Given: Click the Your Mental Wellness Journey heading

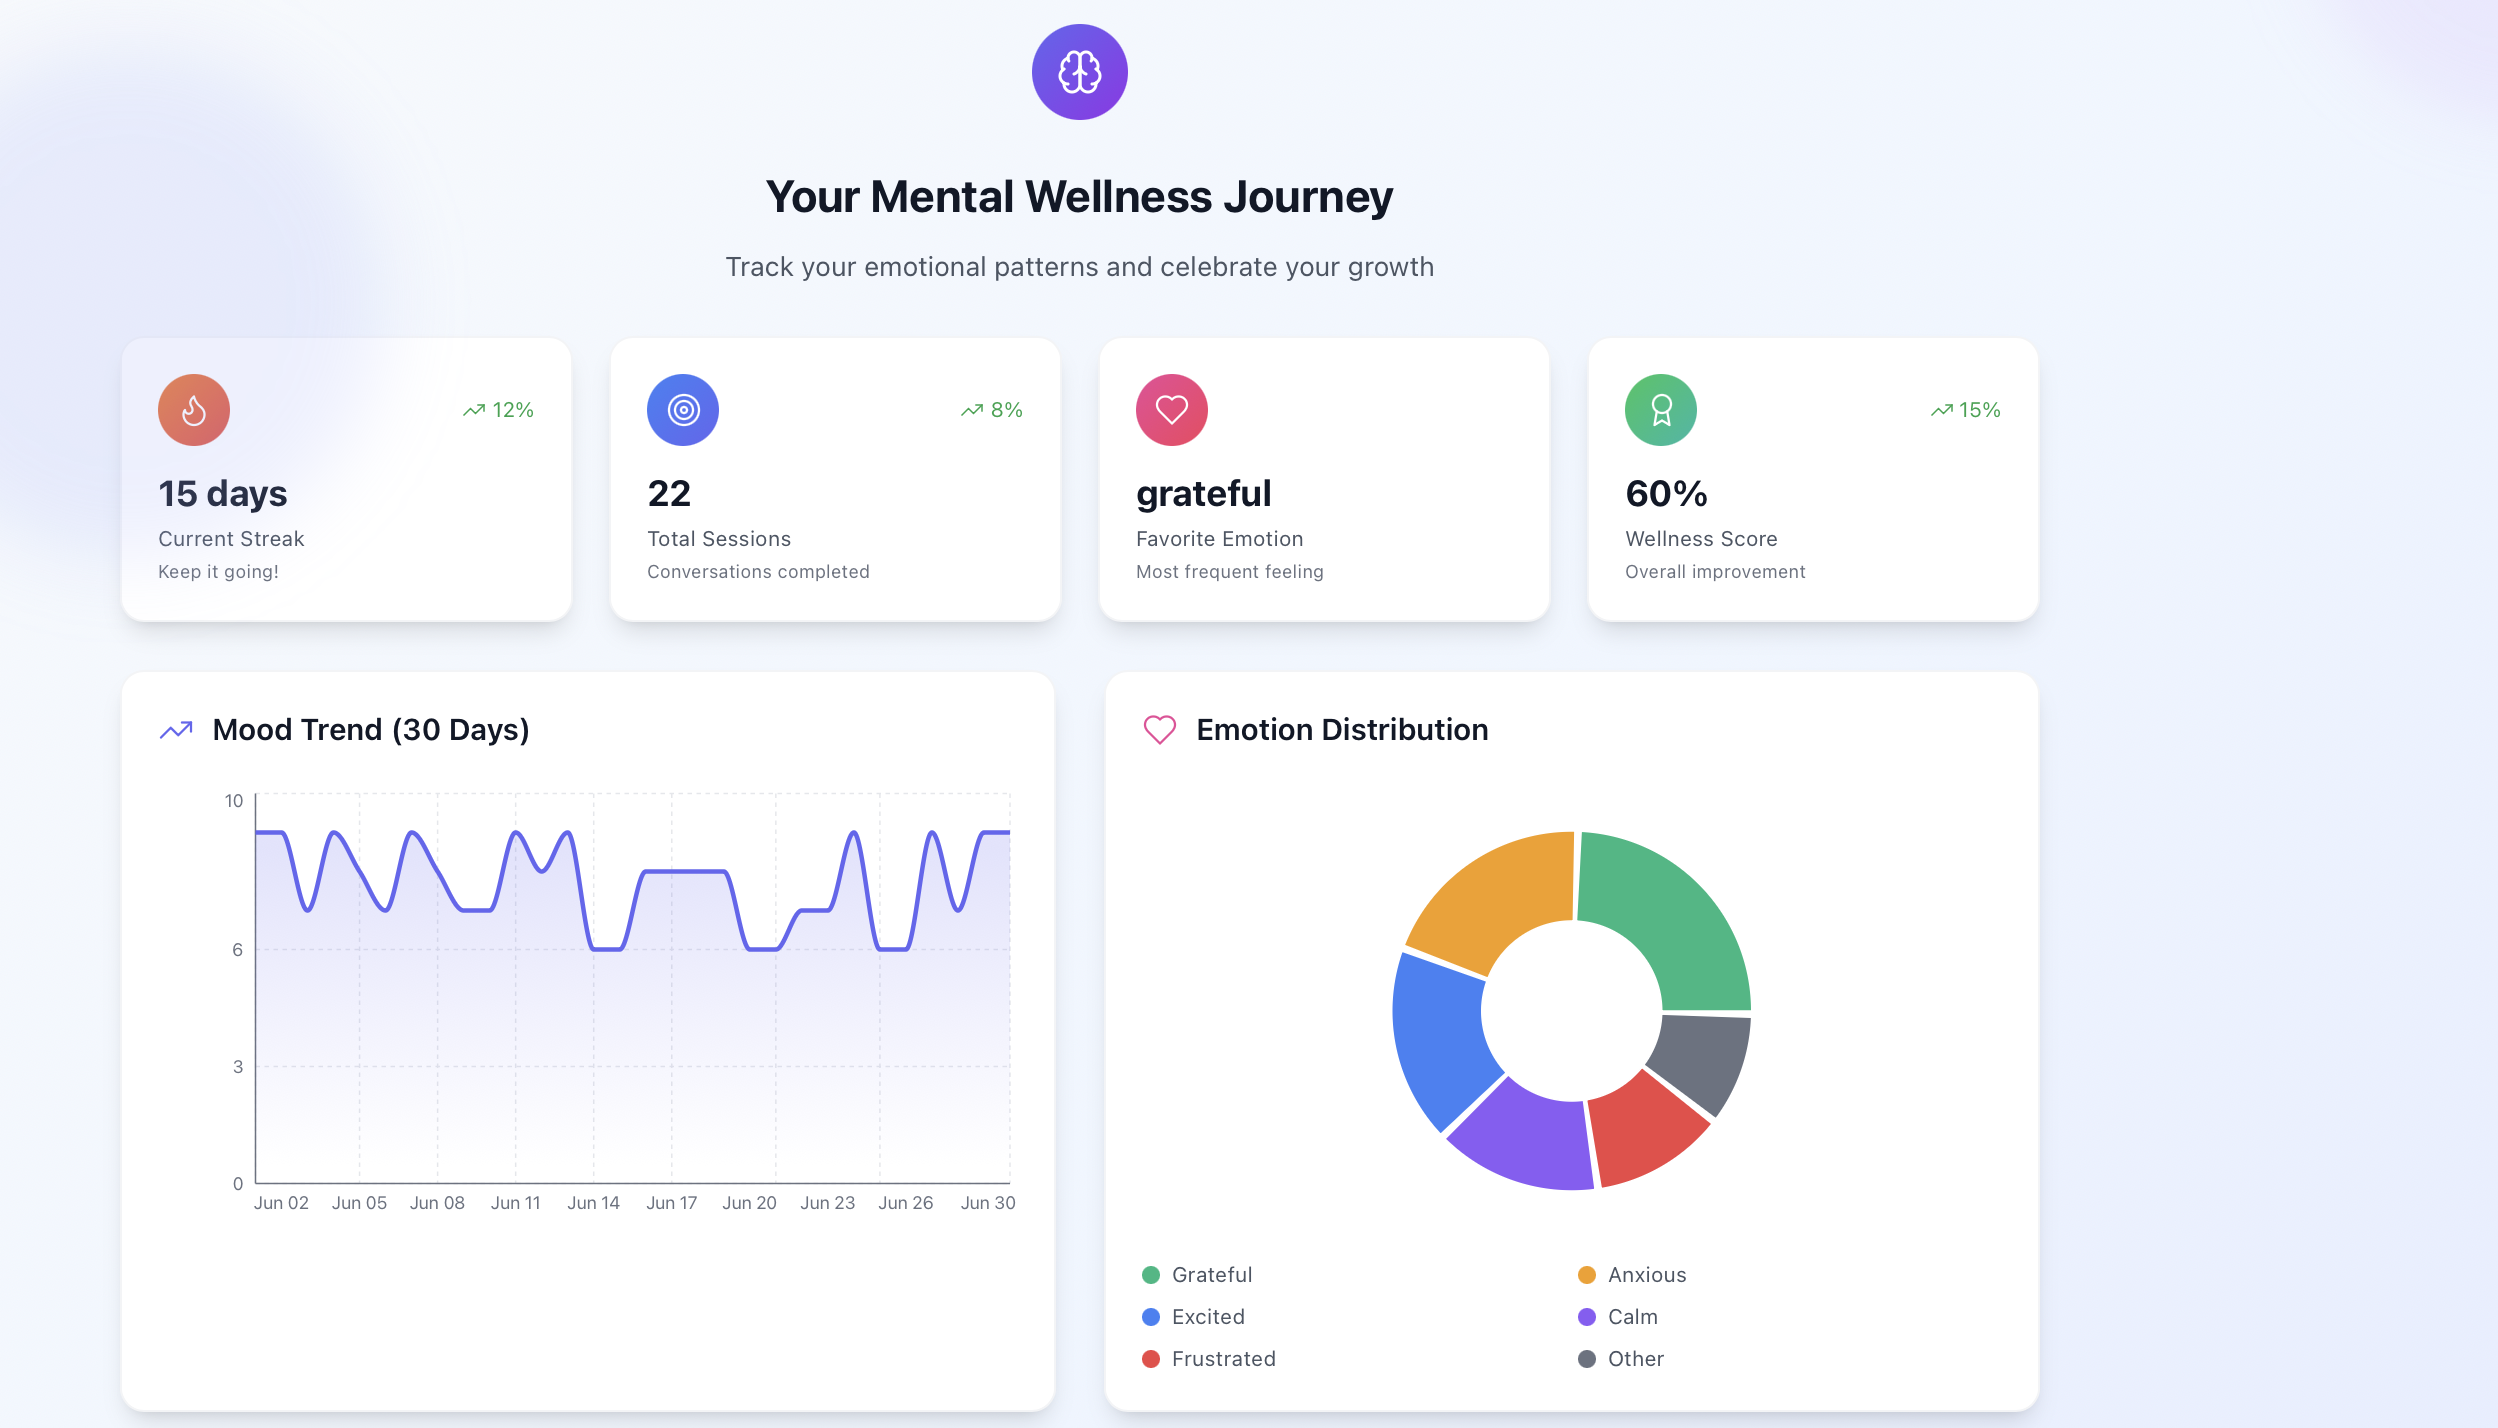Looking at the screenshot, I should pyautogui.click(x=1079, y=197).
